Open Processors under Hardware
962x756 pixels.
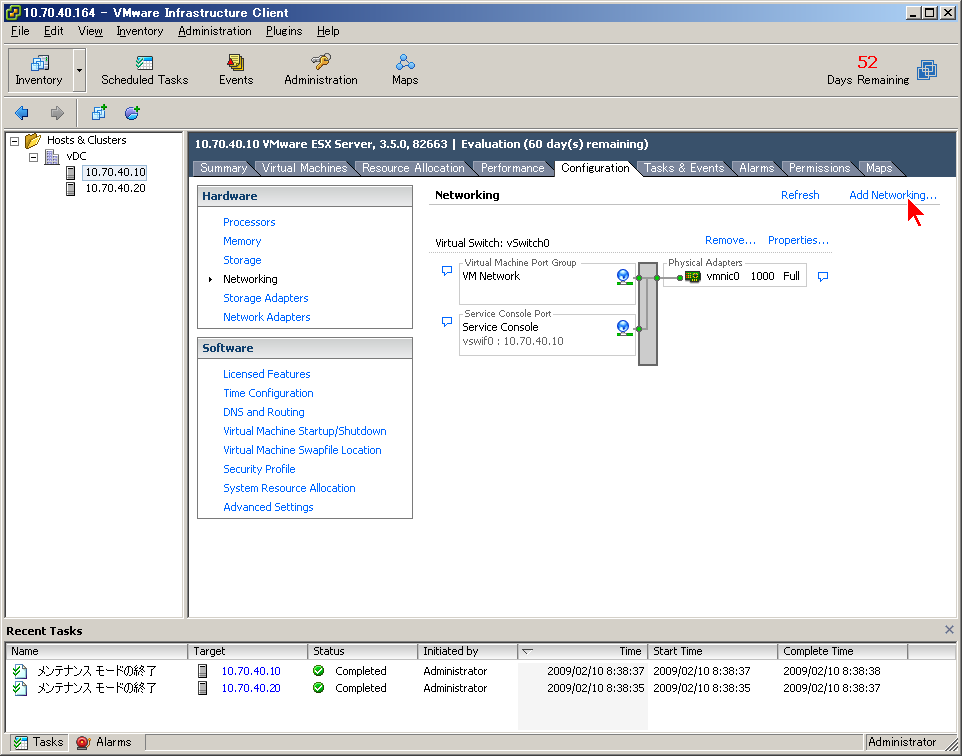249,222
